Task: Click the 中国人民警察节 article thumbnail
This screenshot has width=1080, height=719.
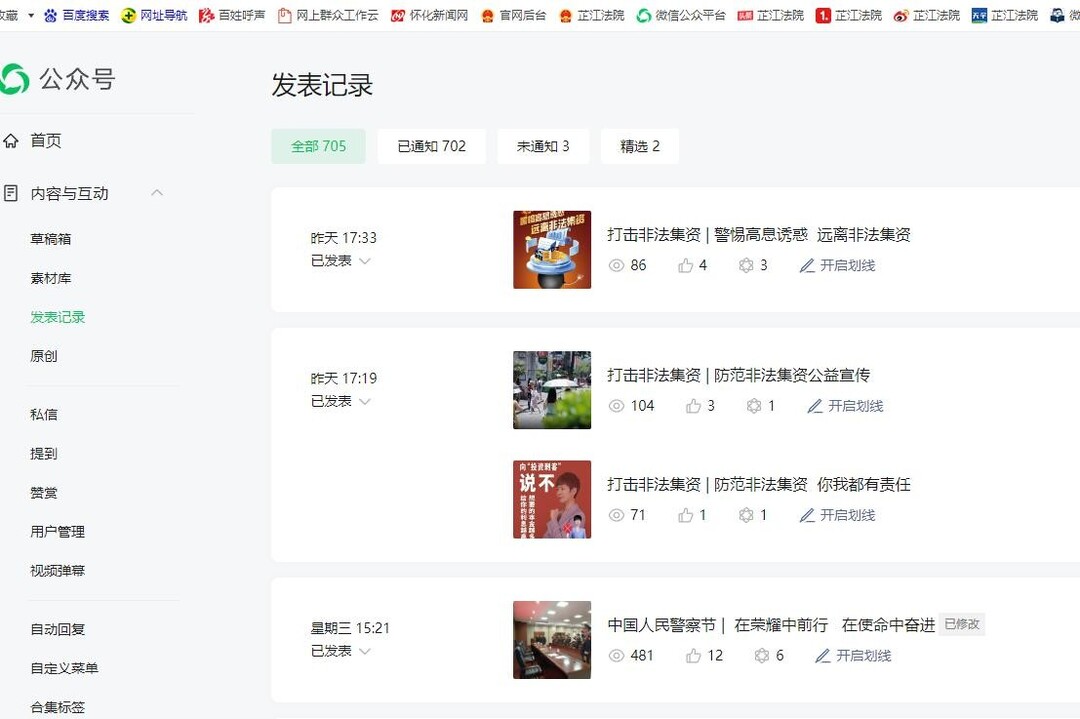Action: point(551,640)
